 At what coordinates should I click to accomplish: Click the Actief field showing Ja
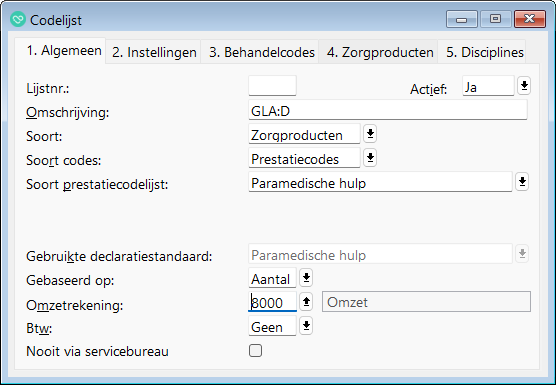(488, 85)
